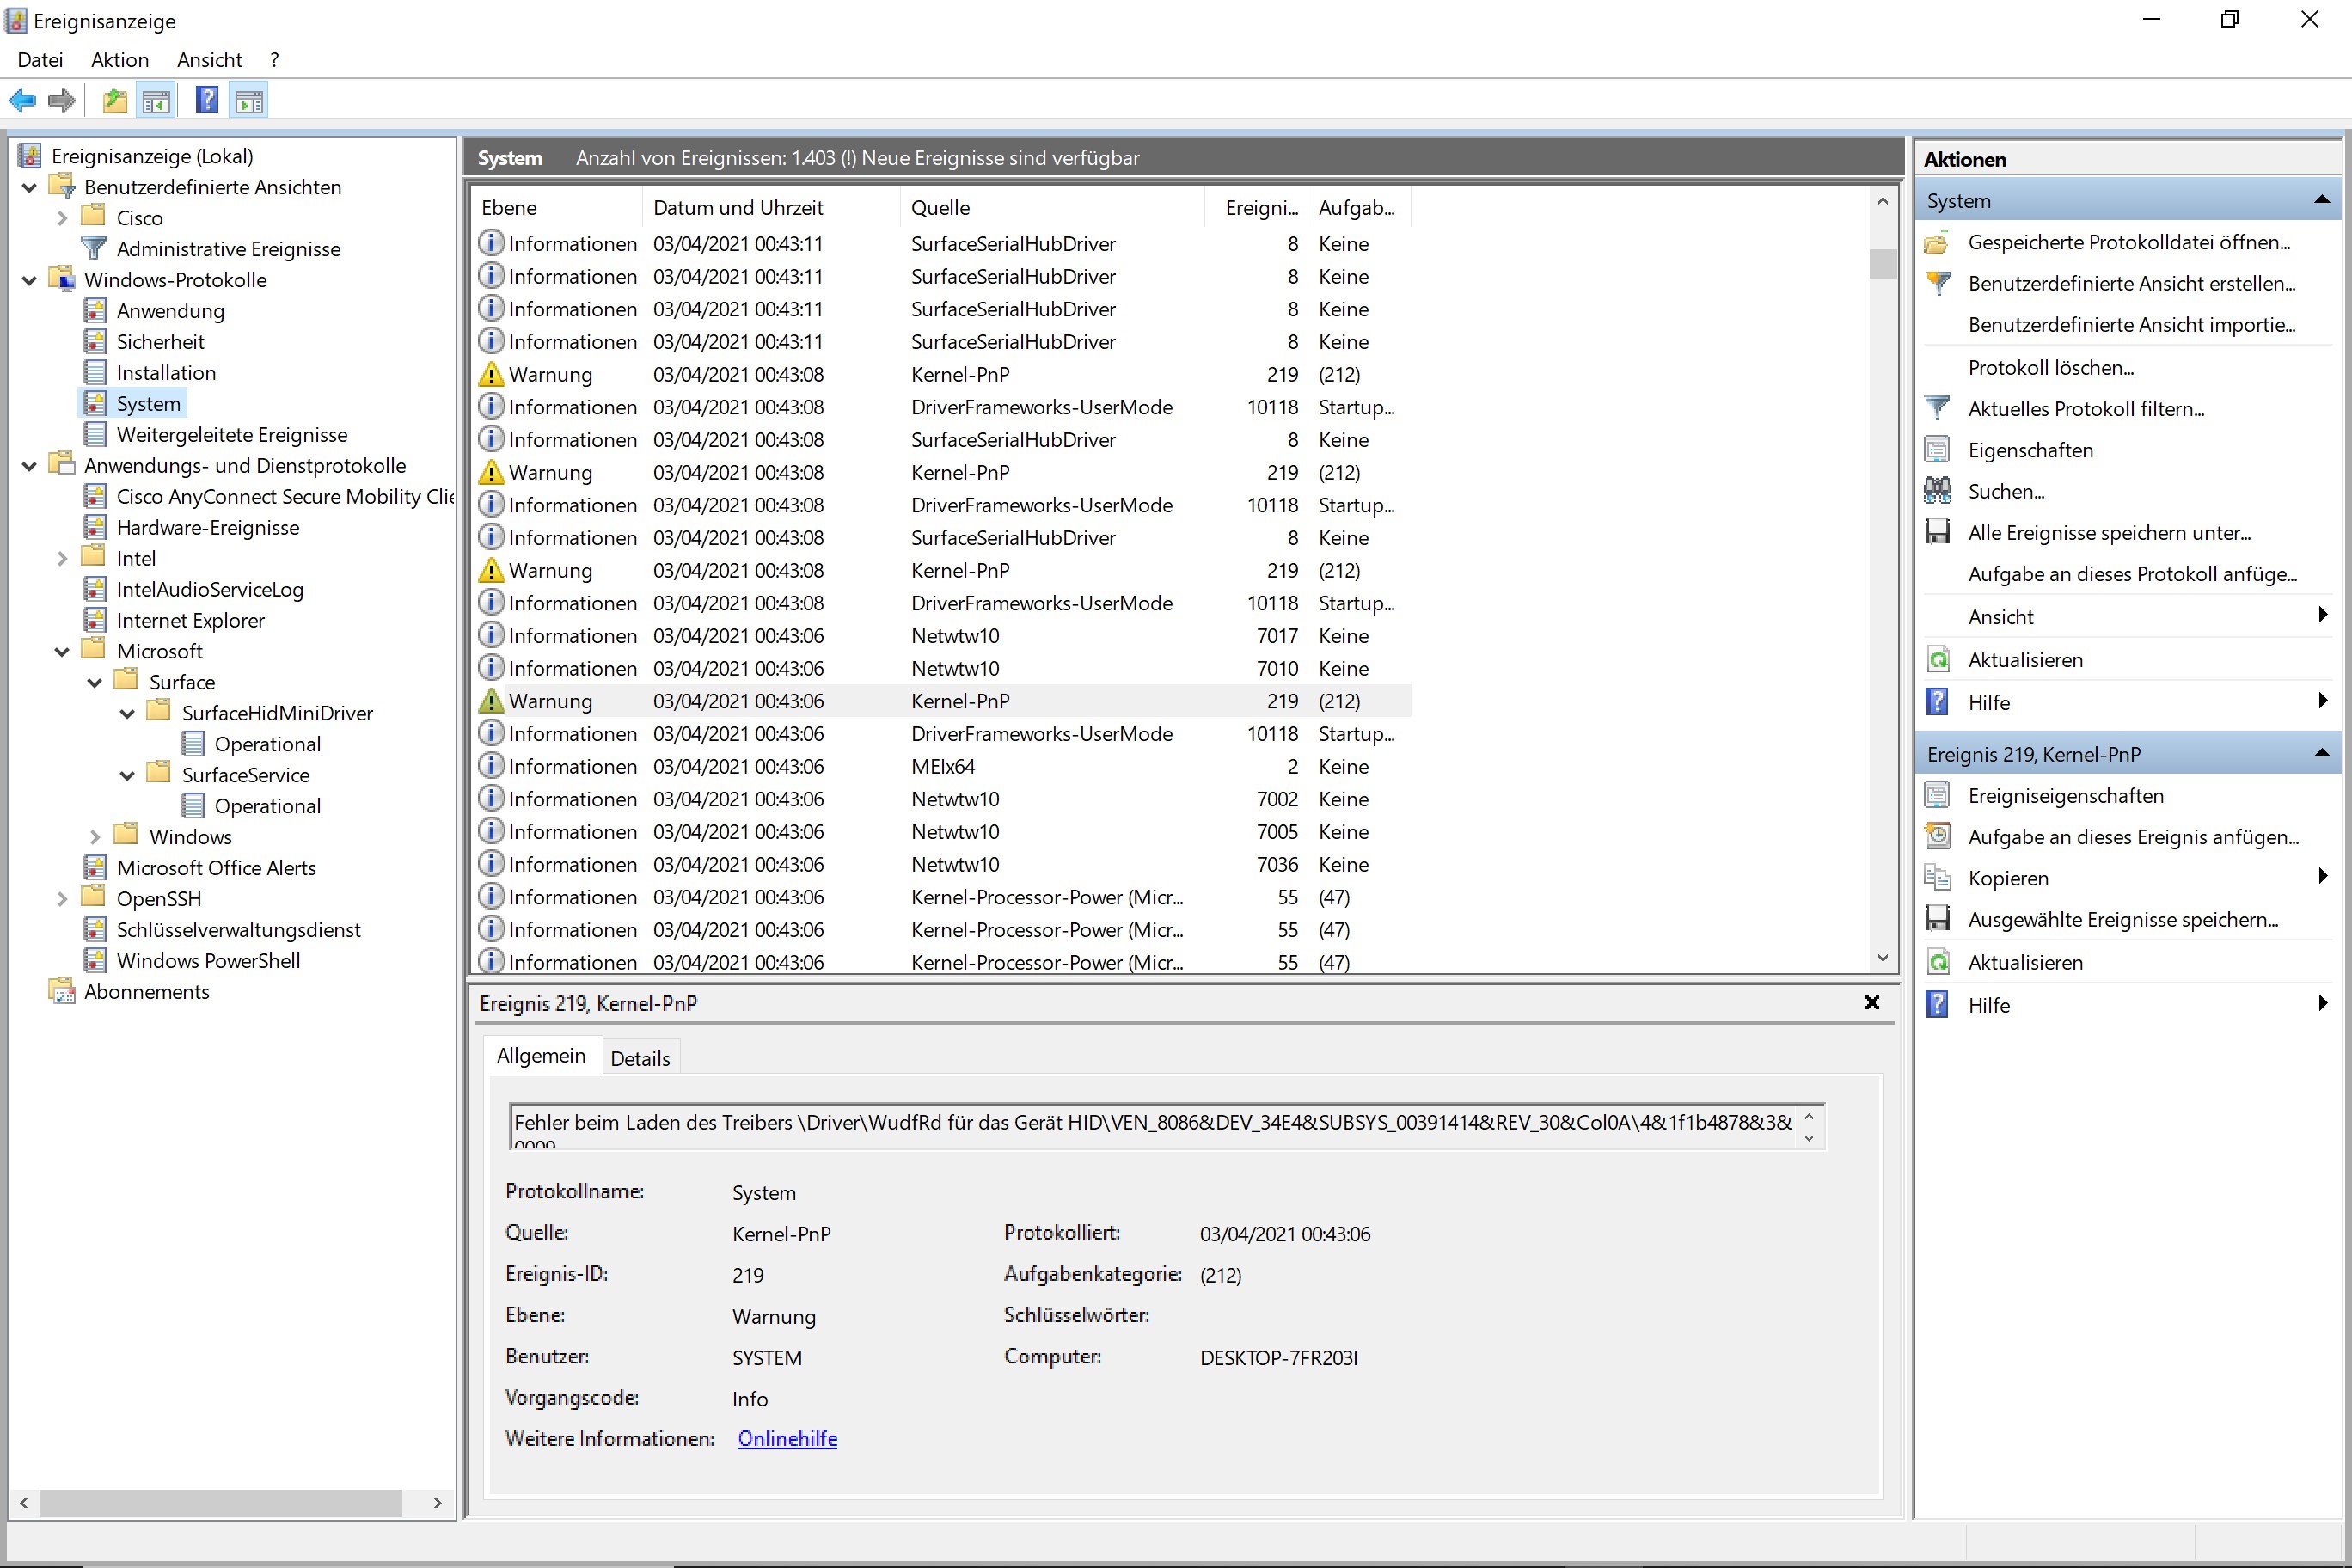
Task: Click the floppy icon for Alle Ereignisse speichern
Action: (x=1937, y=532)
